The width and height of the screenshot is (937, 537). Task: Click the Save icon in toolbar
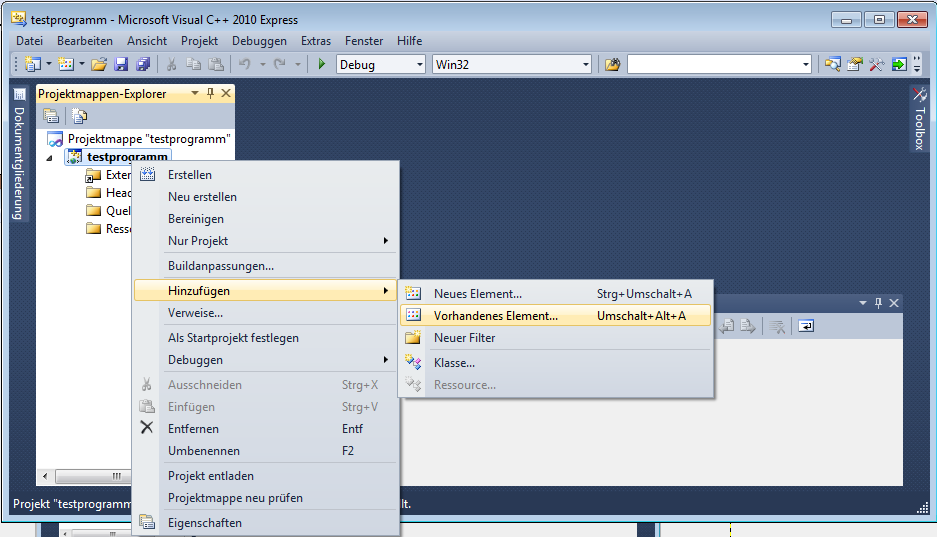[121, 65]
